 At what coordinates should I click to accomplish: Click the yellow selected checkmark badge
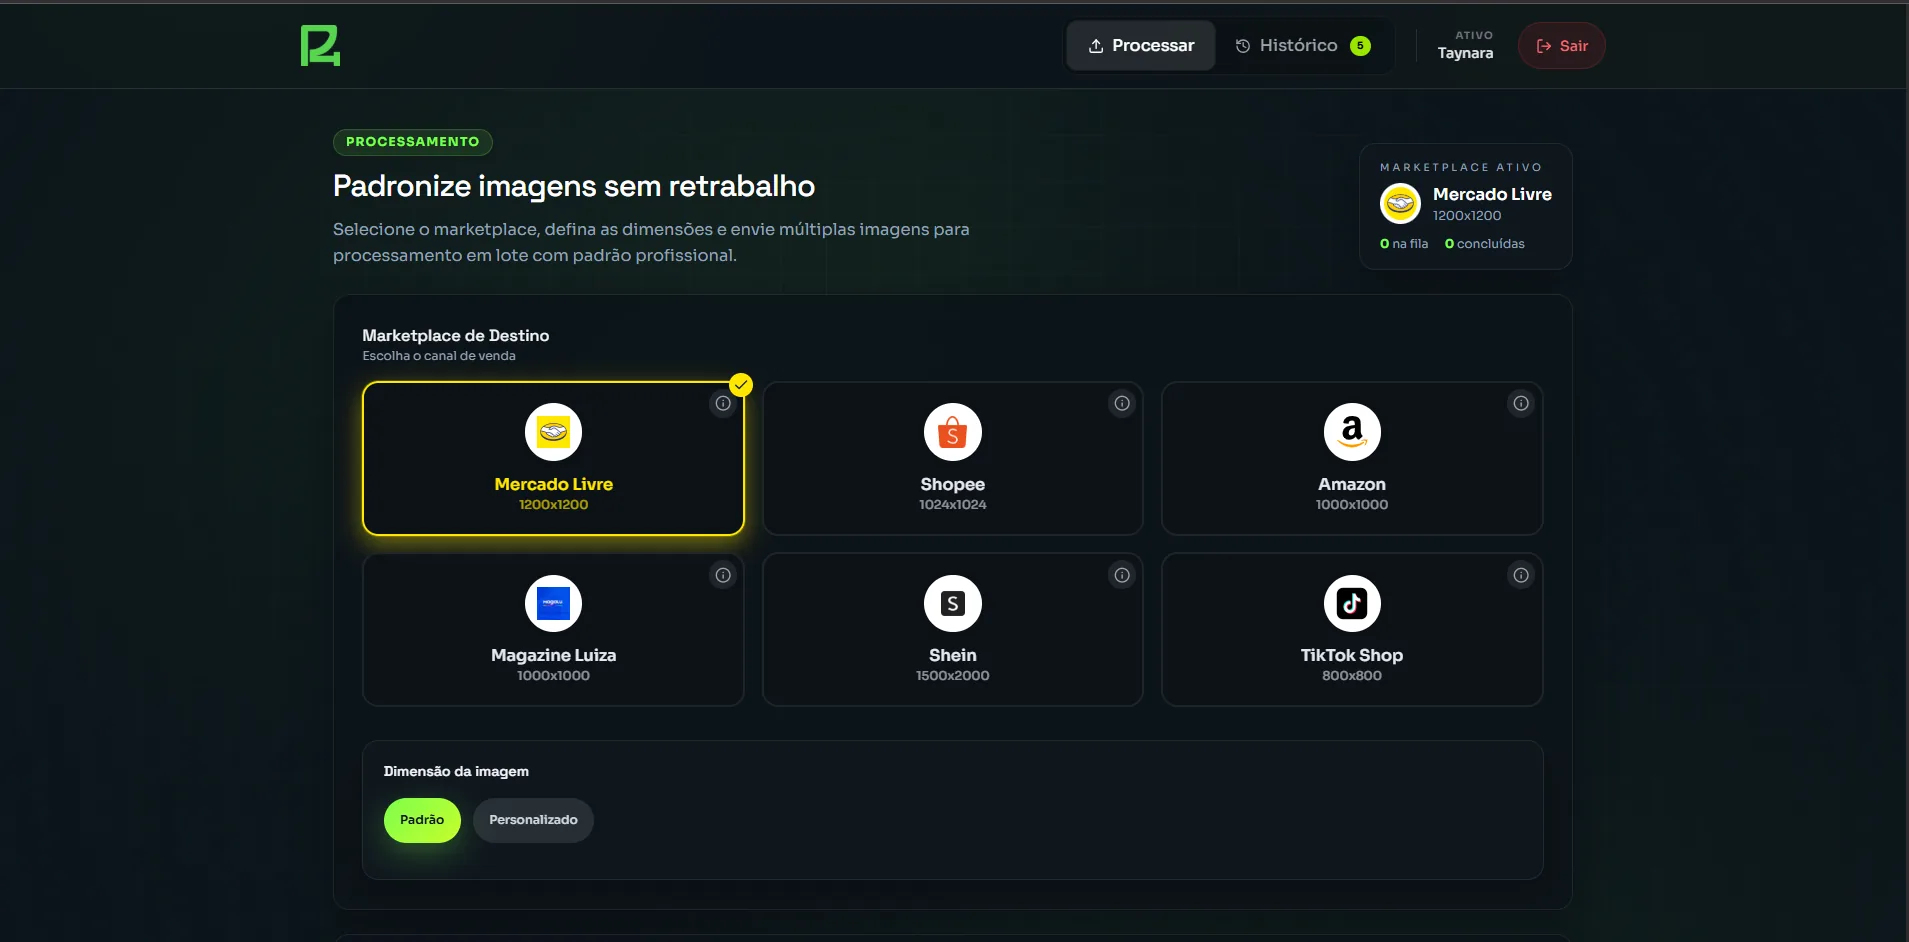[x=741, y=385]
